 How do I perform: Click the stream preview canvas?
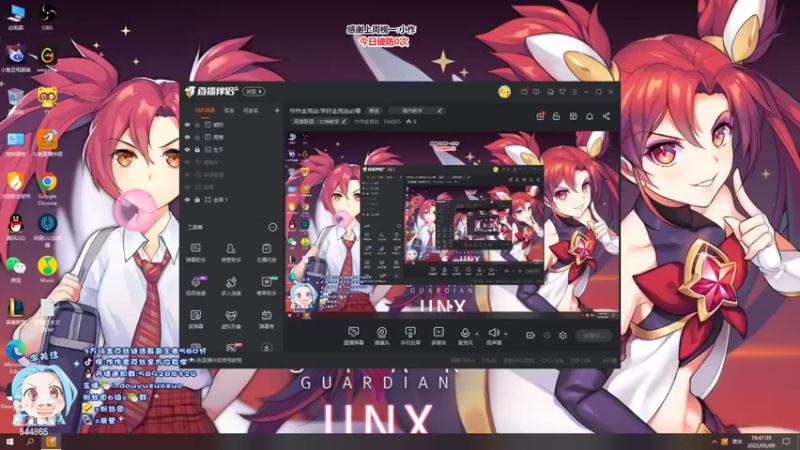point(452,225)
